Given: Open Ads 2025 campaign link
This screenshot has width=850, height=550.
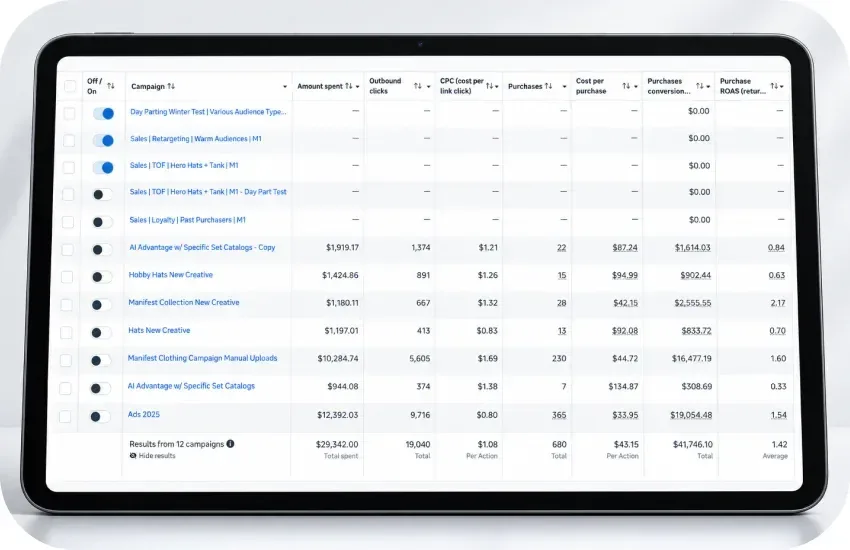Looking at the screenshot, I should pos(144,415).
